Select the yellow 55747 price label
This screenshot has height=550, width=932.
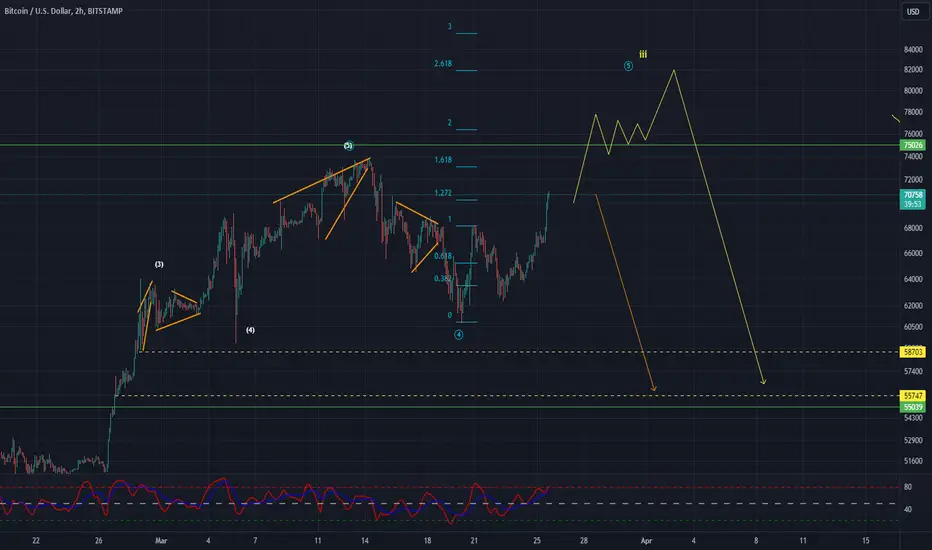tap(913, 395)
